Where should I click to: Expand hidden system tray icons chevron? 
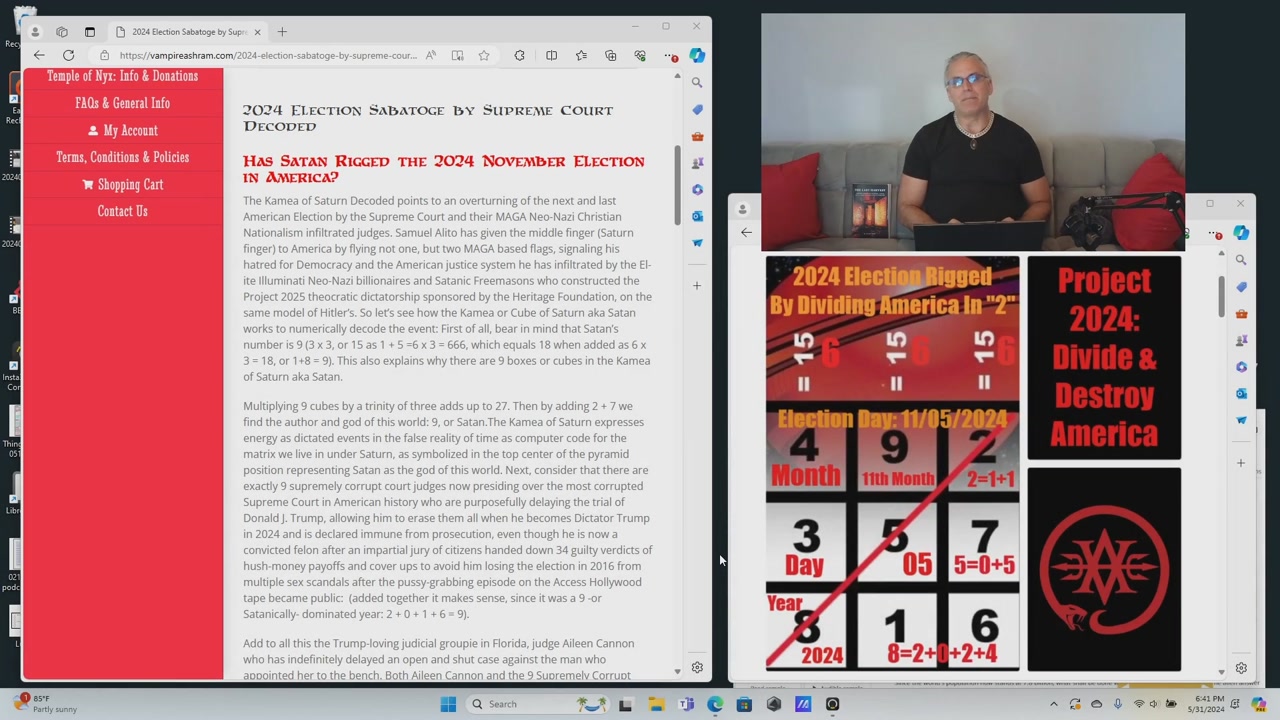pyautogui.click(x=1053, y=704)
